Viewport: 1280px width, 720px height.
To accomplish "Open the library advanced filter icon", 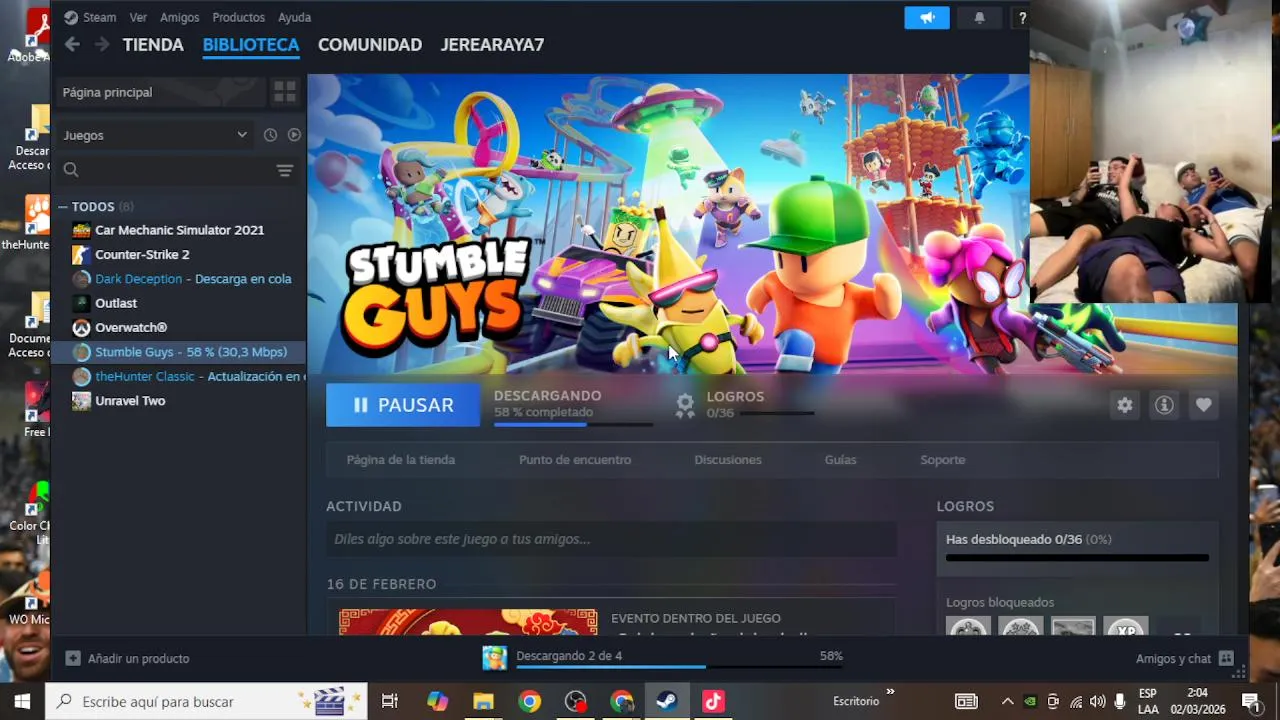I will [x=285, y=170].
